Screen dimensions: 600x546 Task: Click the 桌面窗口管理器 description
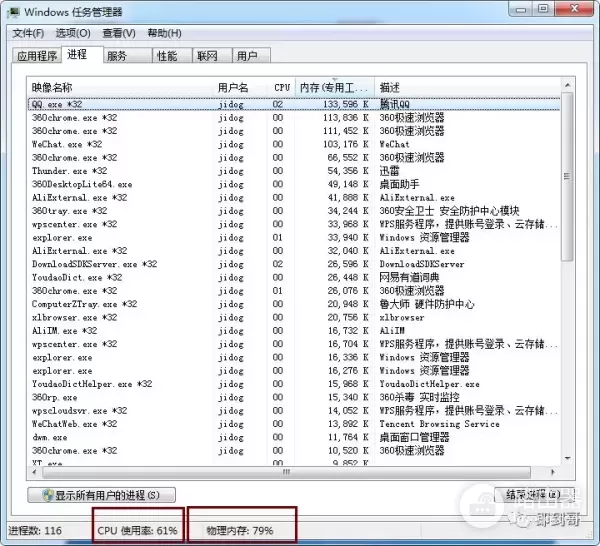pyautogui.click(x=414, y=437)
